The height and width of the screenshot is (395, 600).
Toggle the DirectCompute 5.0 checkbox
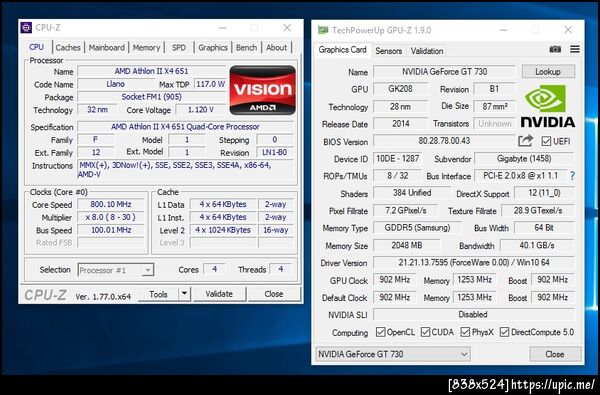pos(504,332)
